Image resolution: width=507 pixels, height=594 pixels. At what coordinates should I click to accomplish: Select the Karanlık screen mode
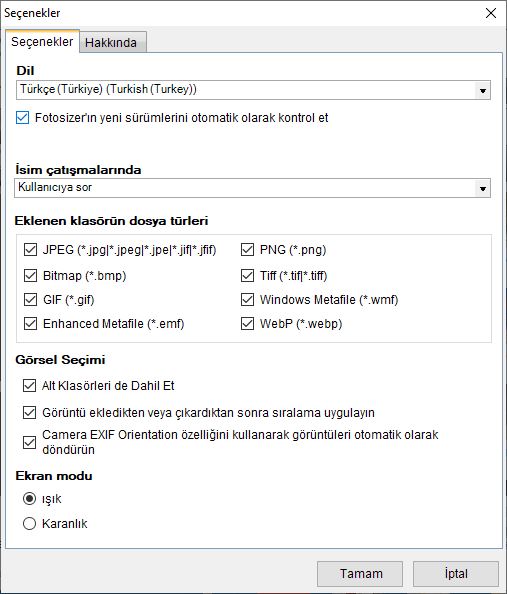tap(30, 524)
